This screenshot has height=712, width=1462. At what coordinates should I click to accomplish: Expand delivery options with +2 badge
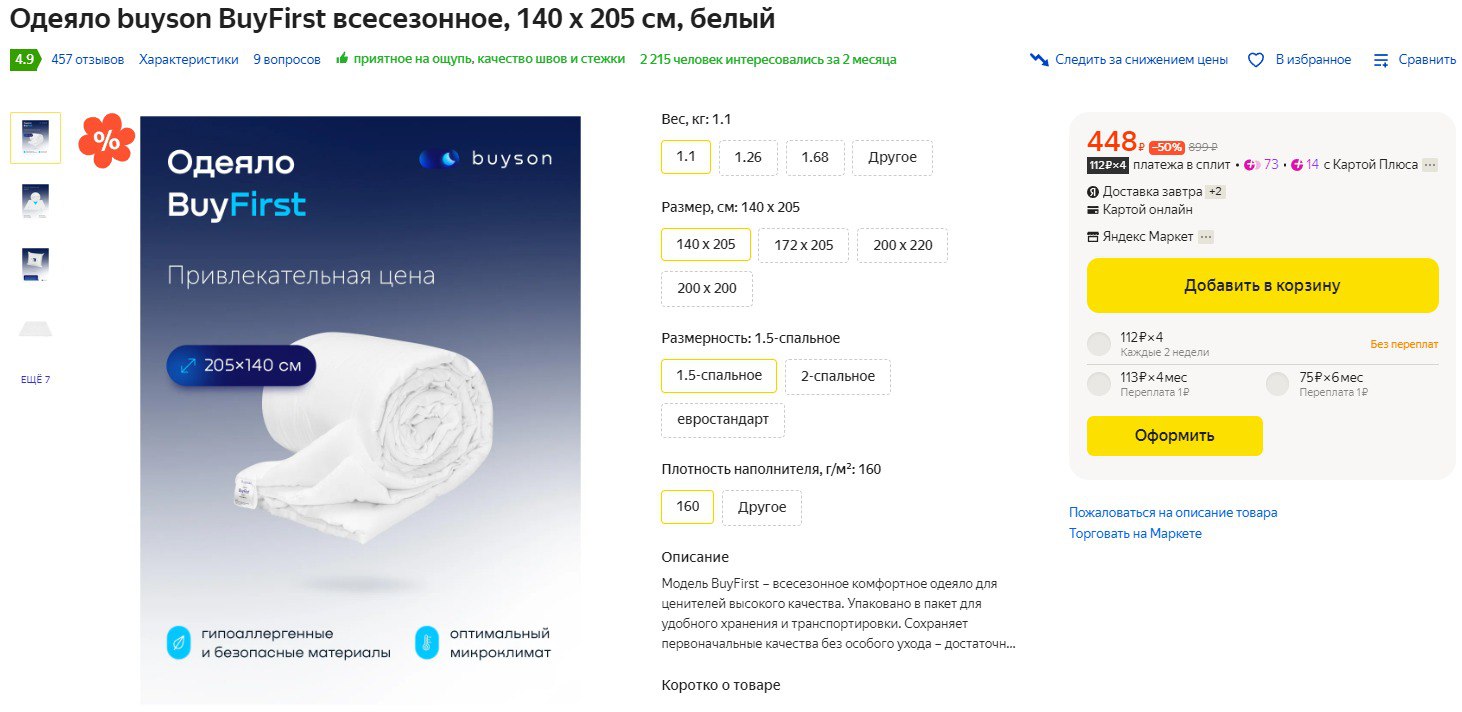(1215, 191)
